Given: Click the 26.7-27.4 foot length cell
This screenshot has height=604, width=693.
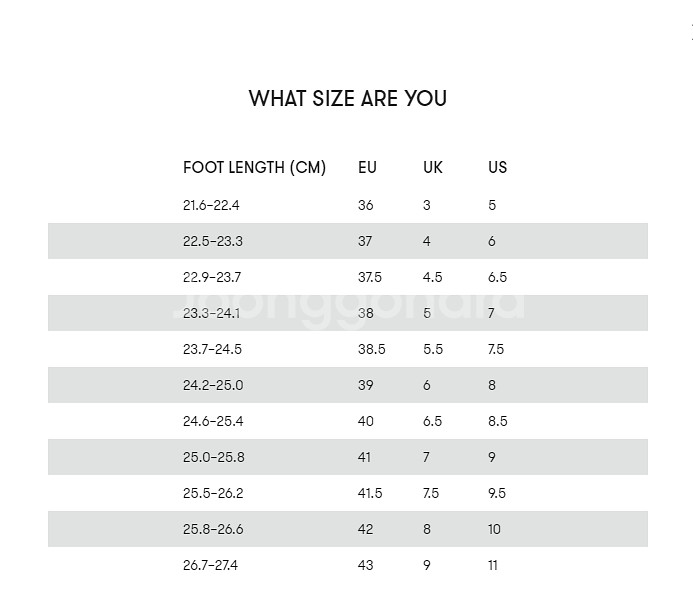Looking at the screenshot, I should coord(210,566).
